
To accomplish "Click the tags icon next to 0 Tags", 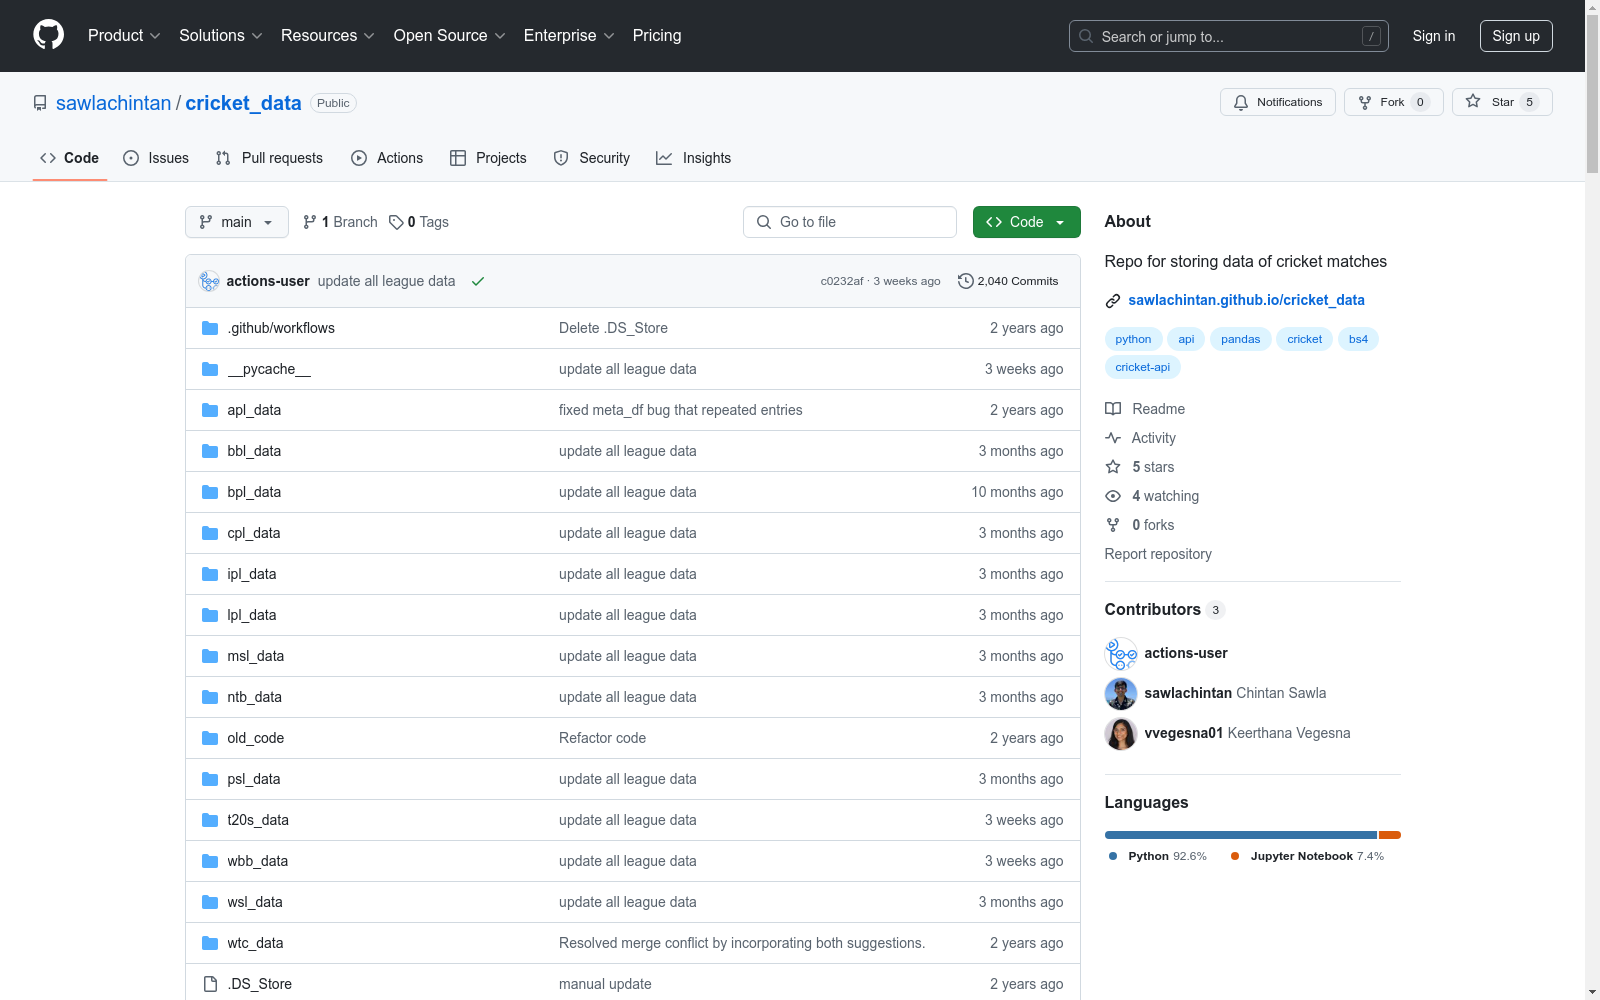I will 396,222.
